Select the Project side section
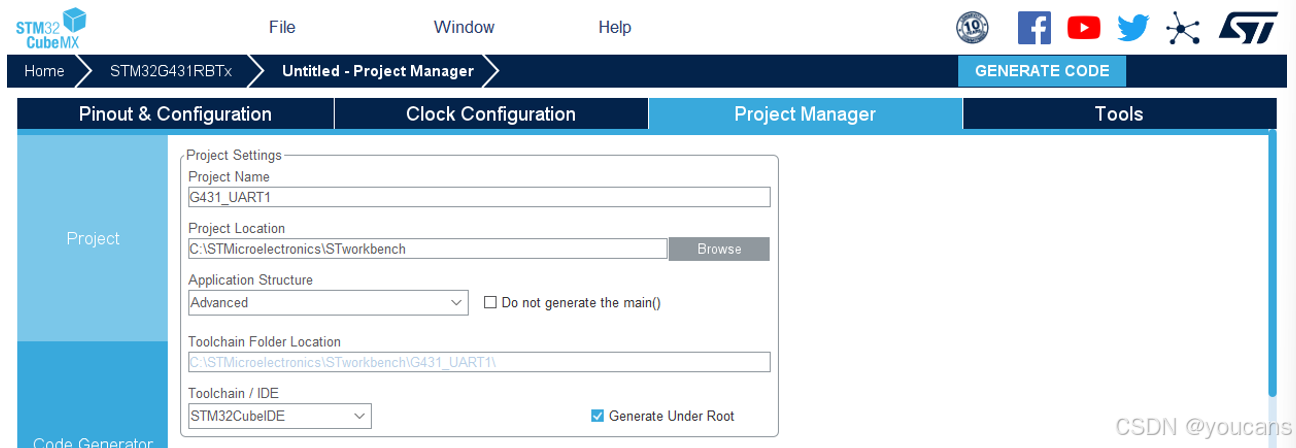Viewport: 1296px width, 448px height. 93,238
